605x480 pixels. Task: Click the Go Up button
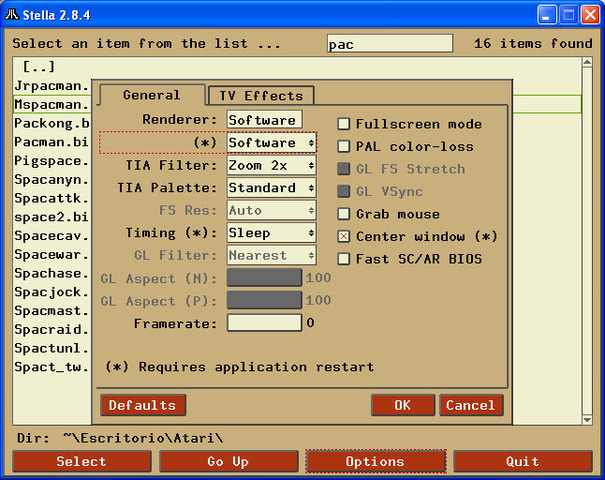tap(228, 461)
